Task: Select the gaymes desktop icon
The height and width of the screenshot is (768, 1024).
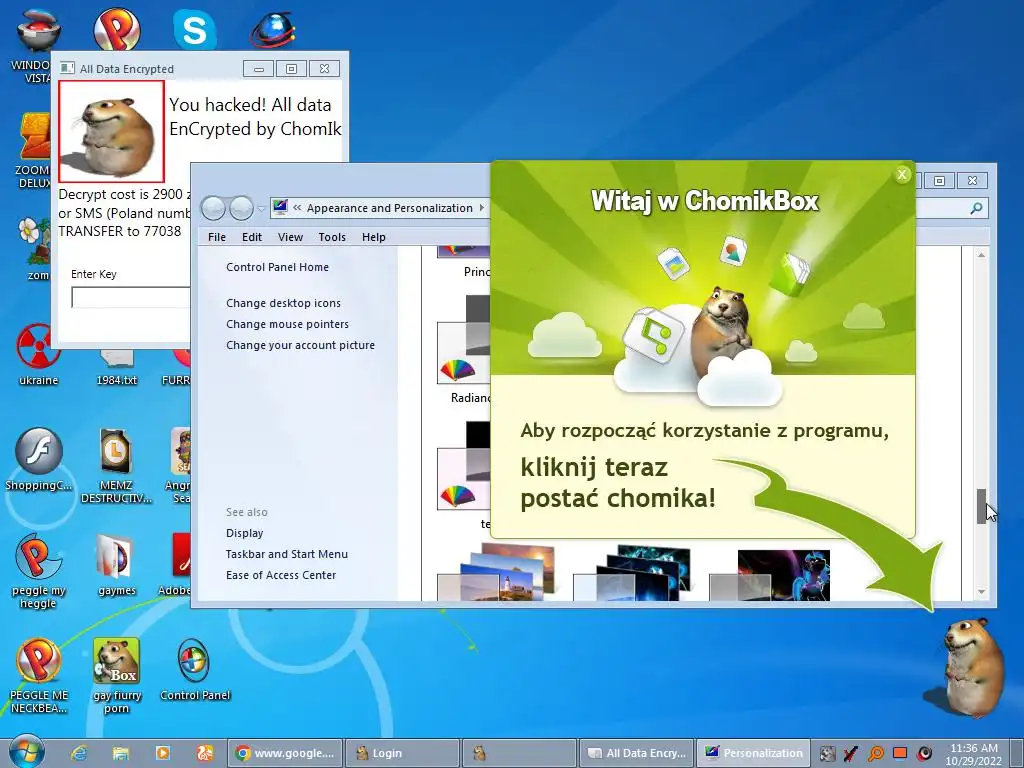Action: point(117,565)
